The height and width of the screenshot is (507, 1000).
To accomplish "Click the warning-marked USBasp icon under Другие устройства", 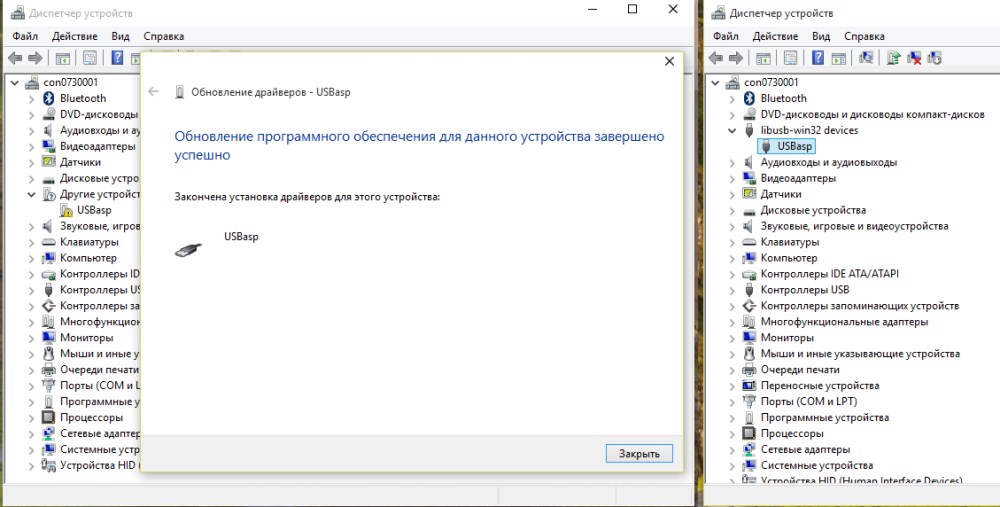I will click(66, 210).
